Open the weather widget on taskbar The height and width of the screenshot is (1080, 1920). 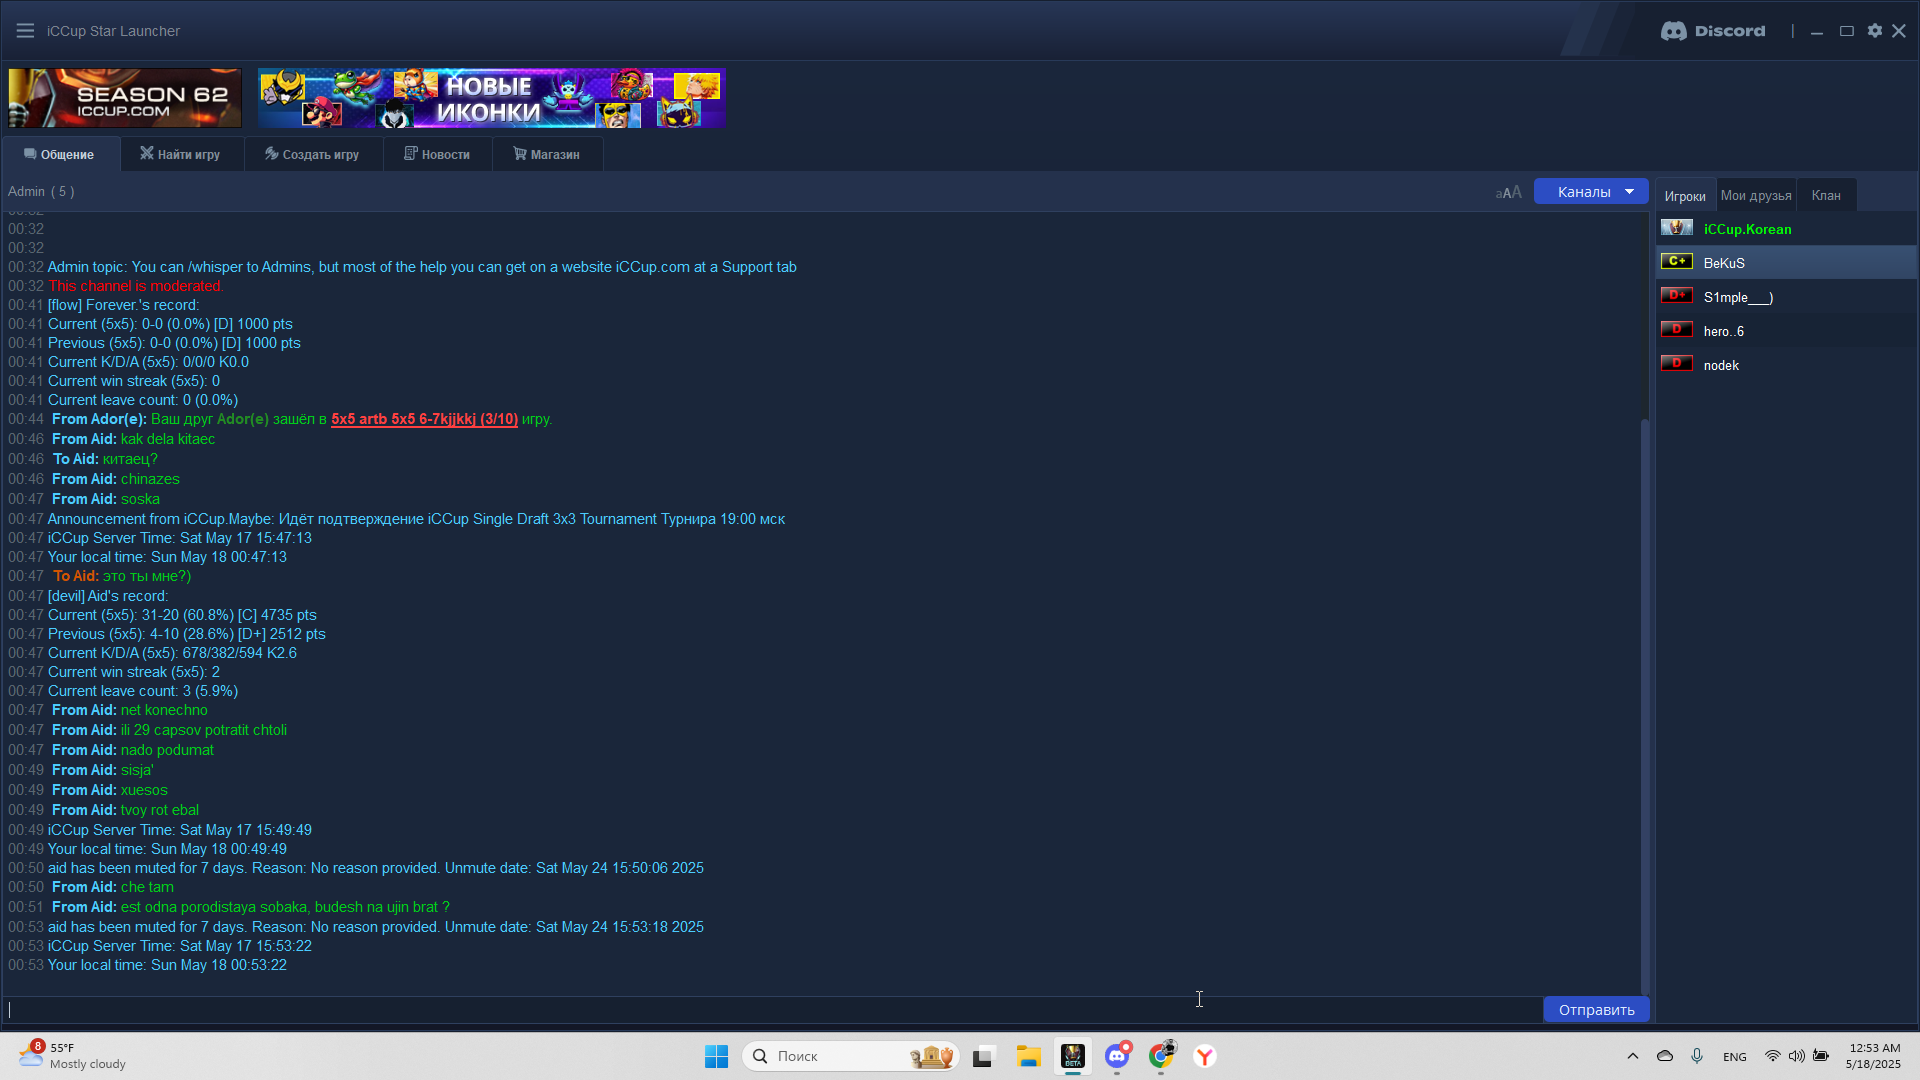tap(72, 1056)
